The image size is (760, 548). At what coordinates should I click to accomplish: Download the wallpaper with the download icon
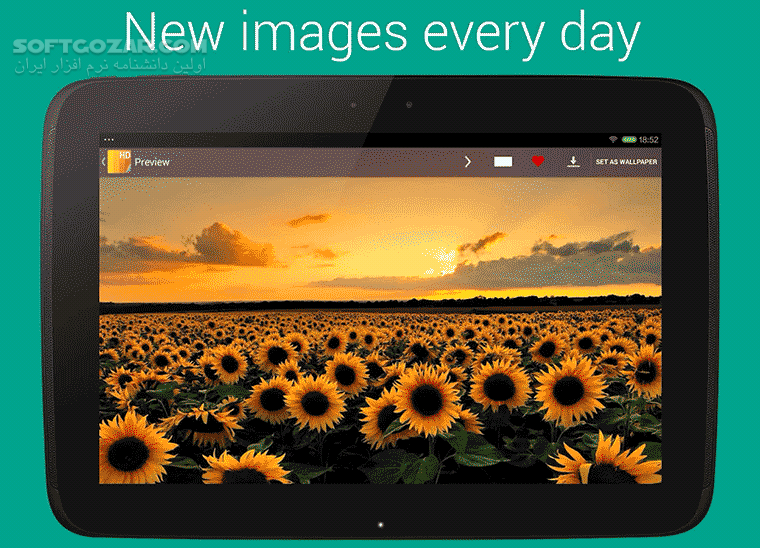[x=573, y=161]
